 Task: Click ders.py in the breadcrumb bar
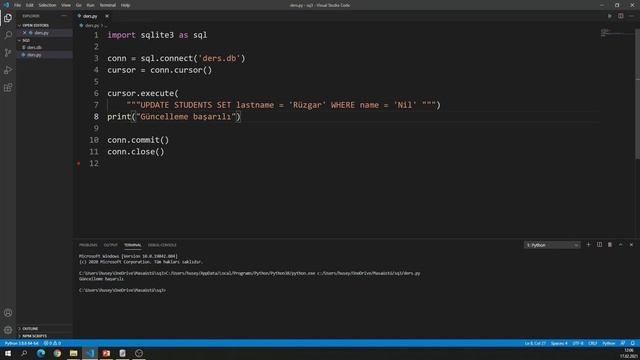(x=91, y=25)
